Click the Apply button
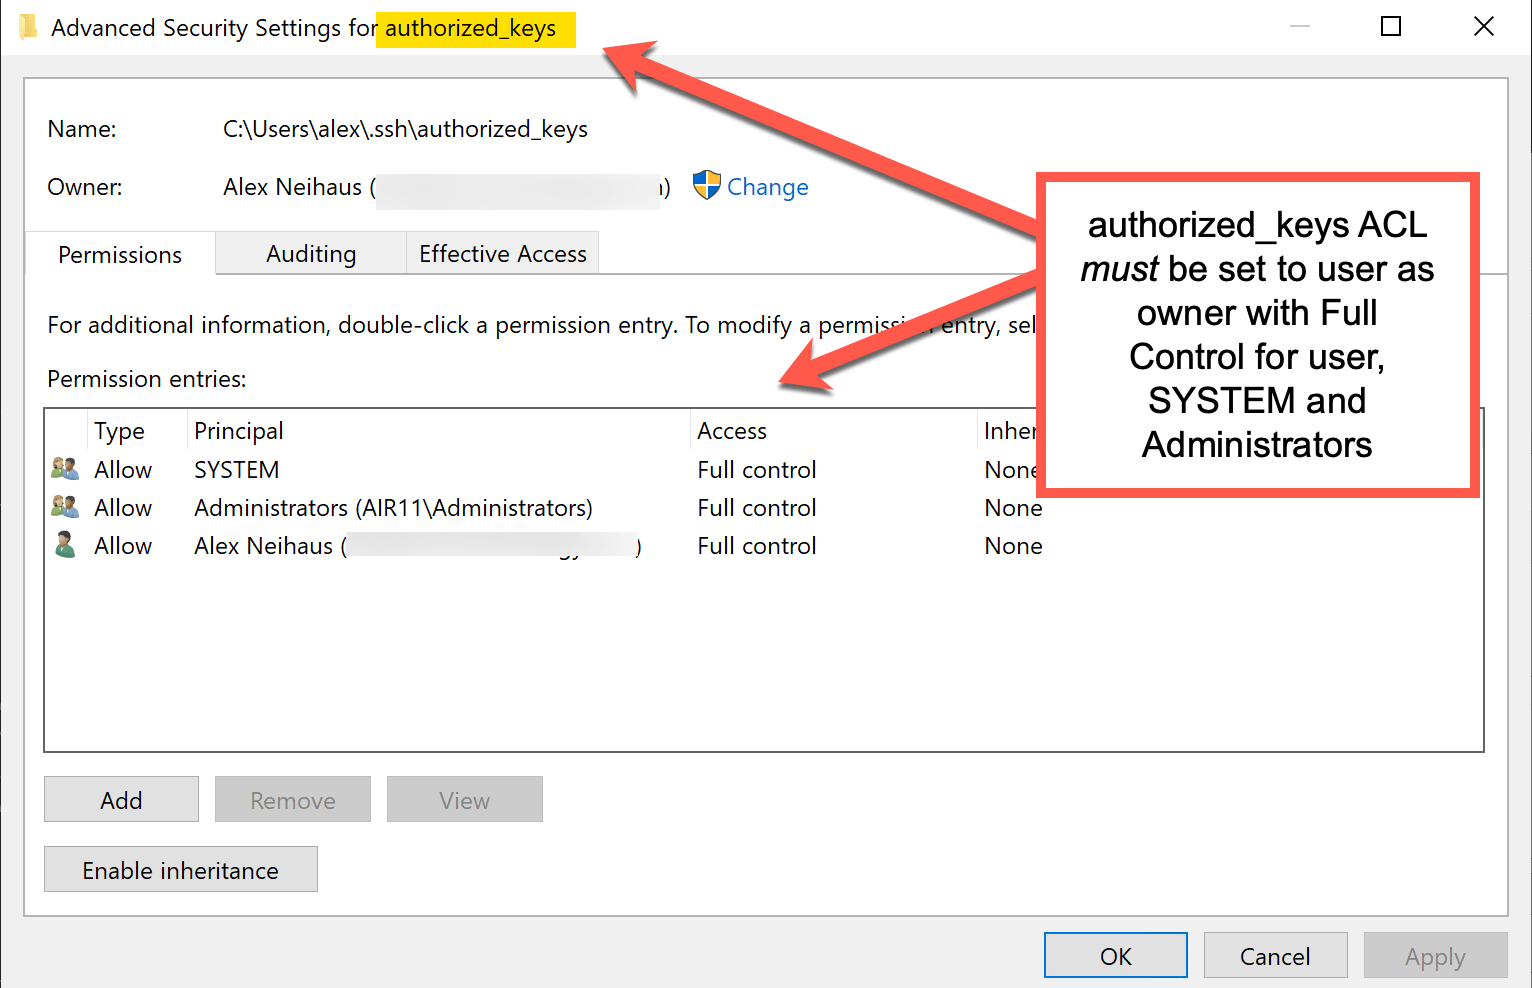Screen dimensions: 1532x988 pos(1435,955)
